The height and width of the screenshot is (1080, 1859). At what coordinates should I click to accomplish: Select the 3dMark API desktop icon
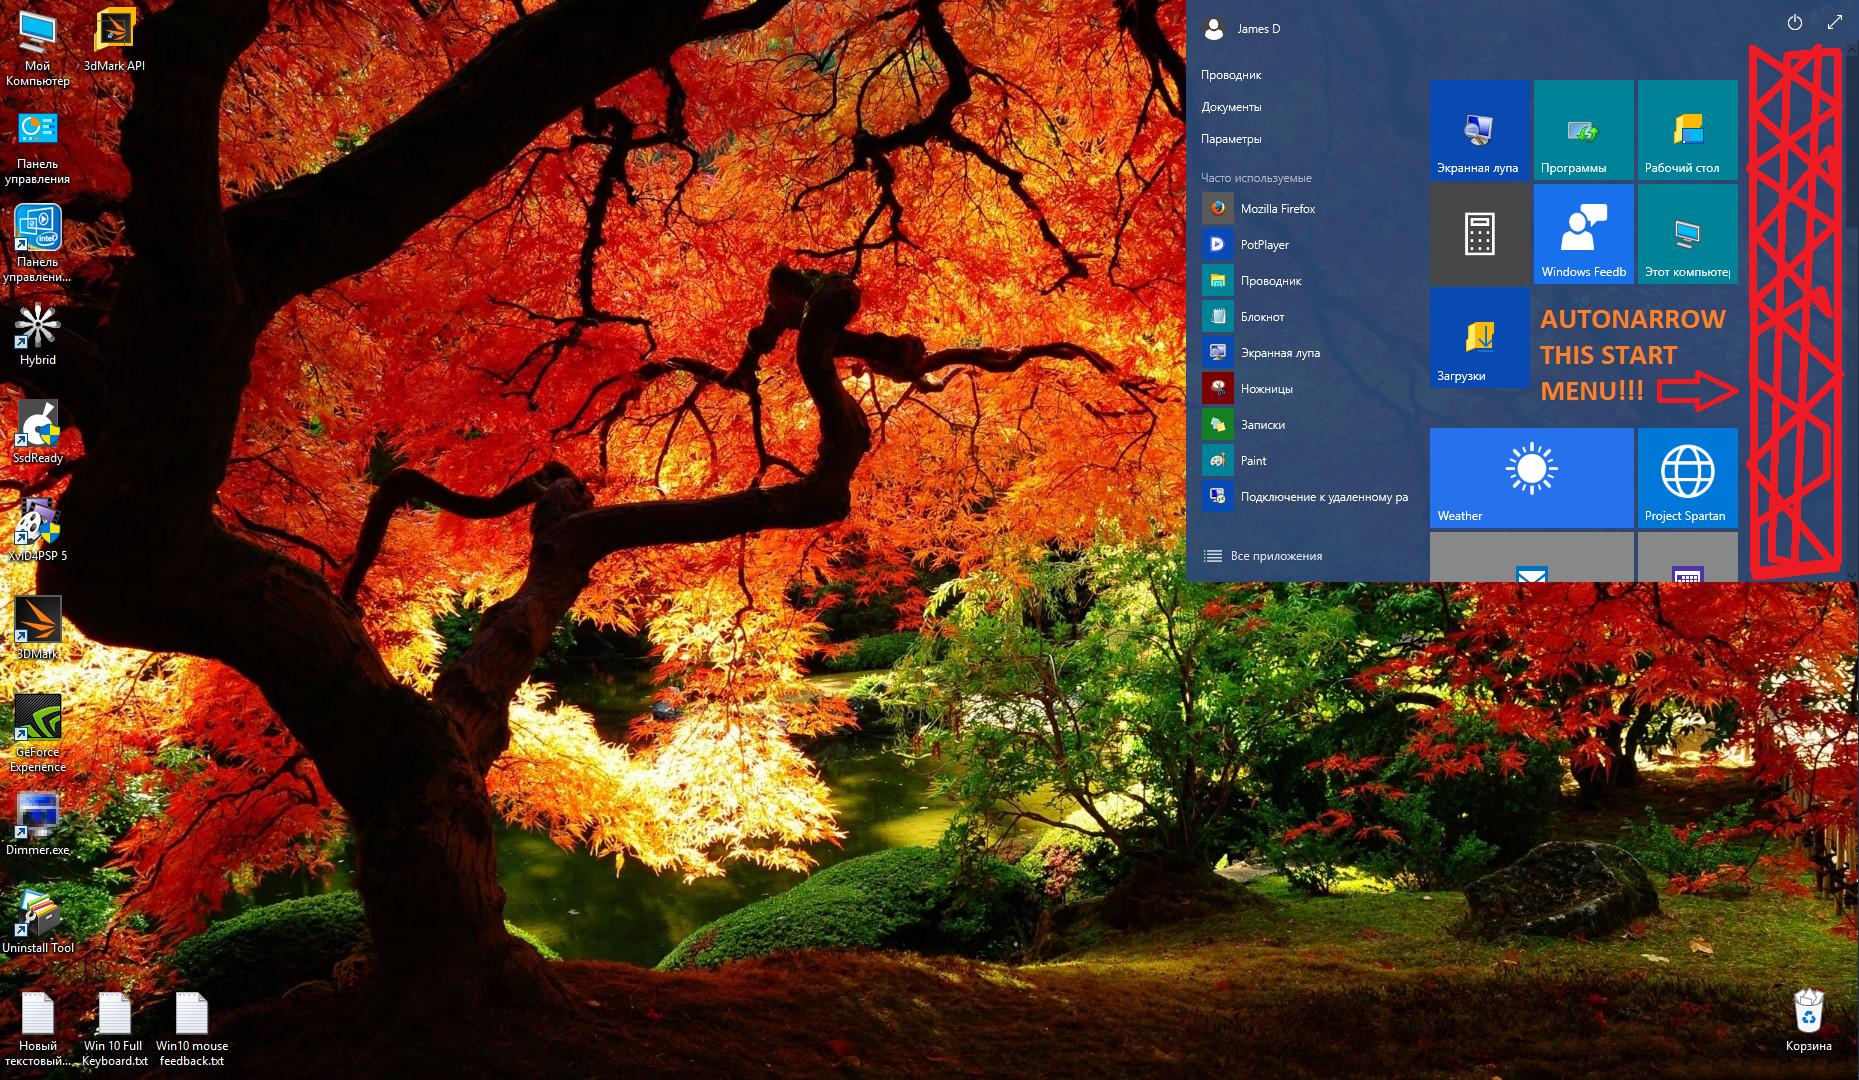pyautogui.click(x=114, y=42)
